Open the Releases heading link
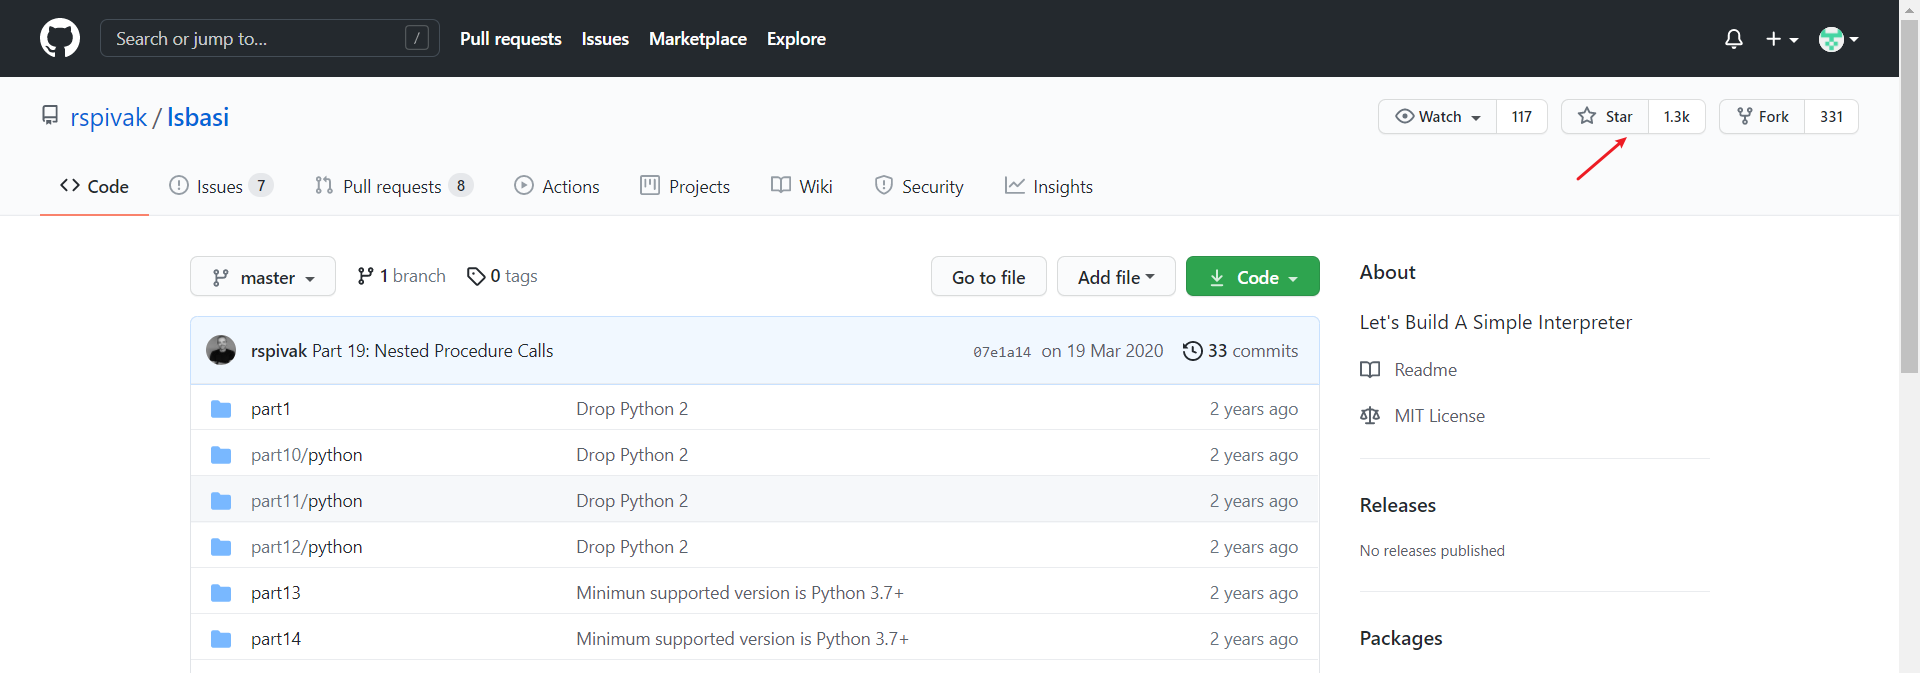This screenshot has width=1920, height=673. pos(1398,505)
